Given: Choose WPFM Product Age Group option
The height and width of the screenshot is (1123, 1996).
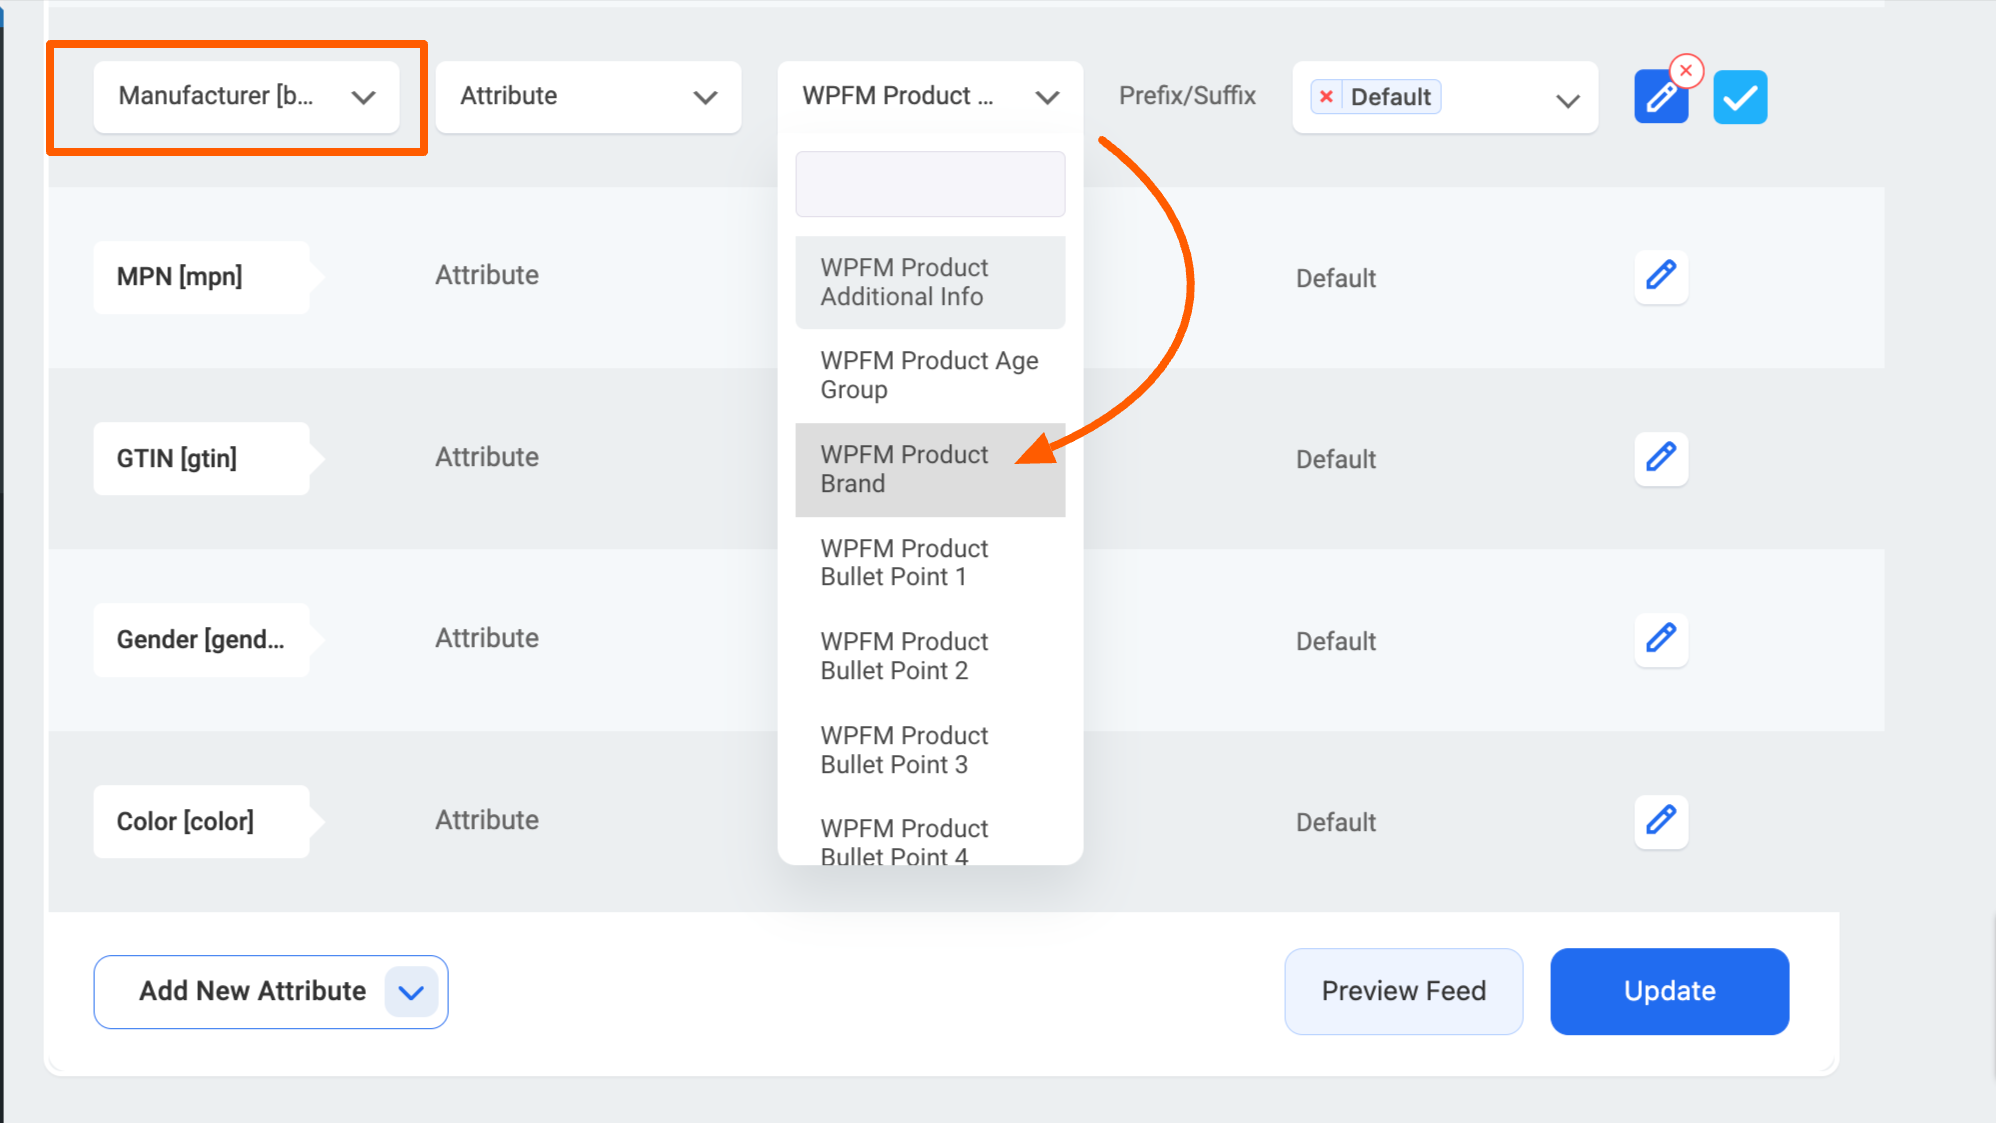Looking at the screenshot, I should coord(930,375).
